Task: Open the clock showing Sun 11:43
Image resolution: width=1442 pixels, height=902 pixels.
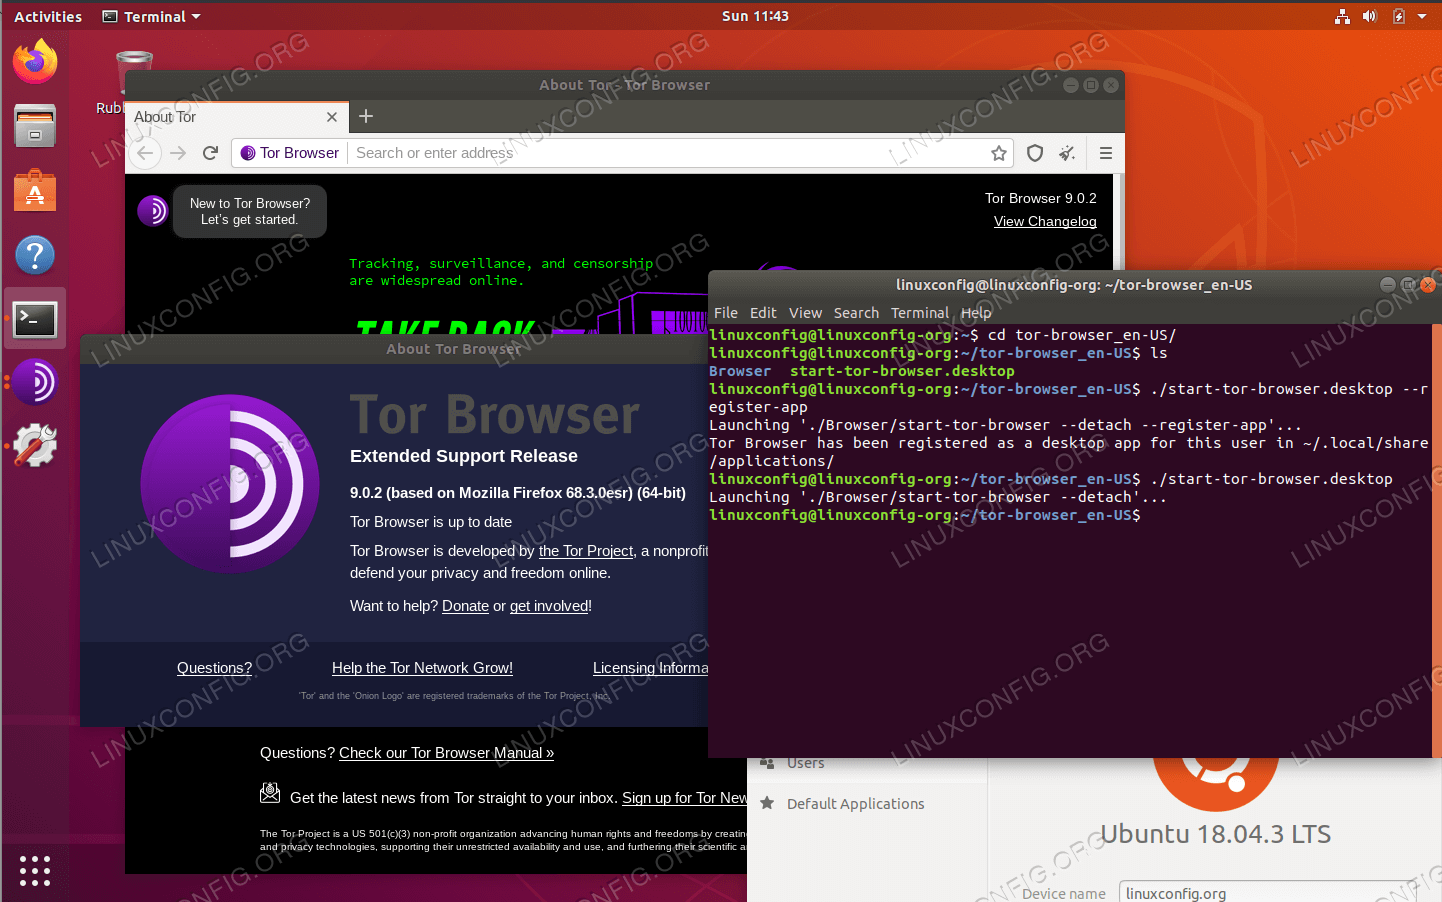Action: click(x=755, y=16)
